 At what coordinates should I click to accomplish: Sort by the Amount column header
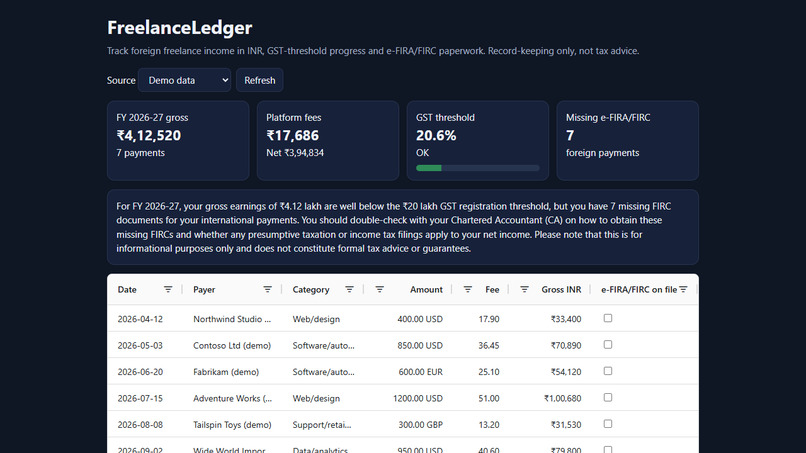click(x=426, y=289)
